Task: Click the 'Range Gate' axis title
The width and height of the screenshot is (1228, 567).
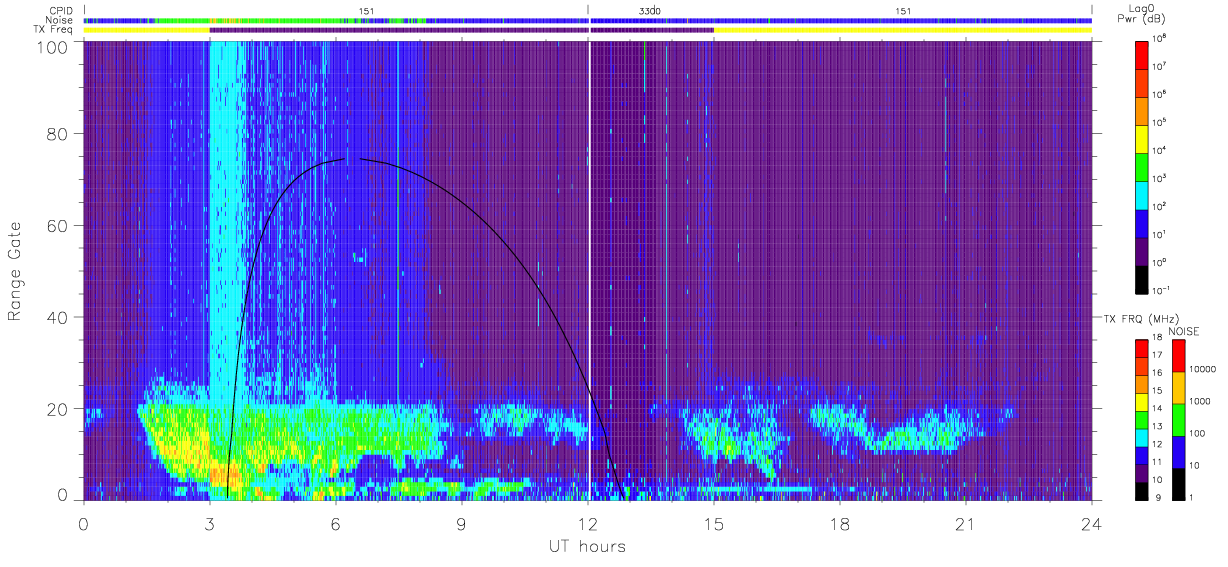Action: point(16,271)
